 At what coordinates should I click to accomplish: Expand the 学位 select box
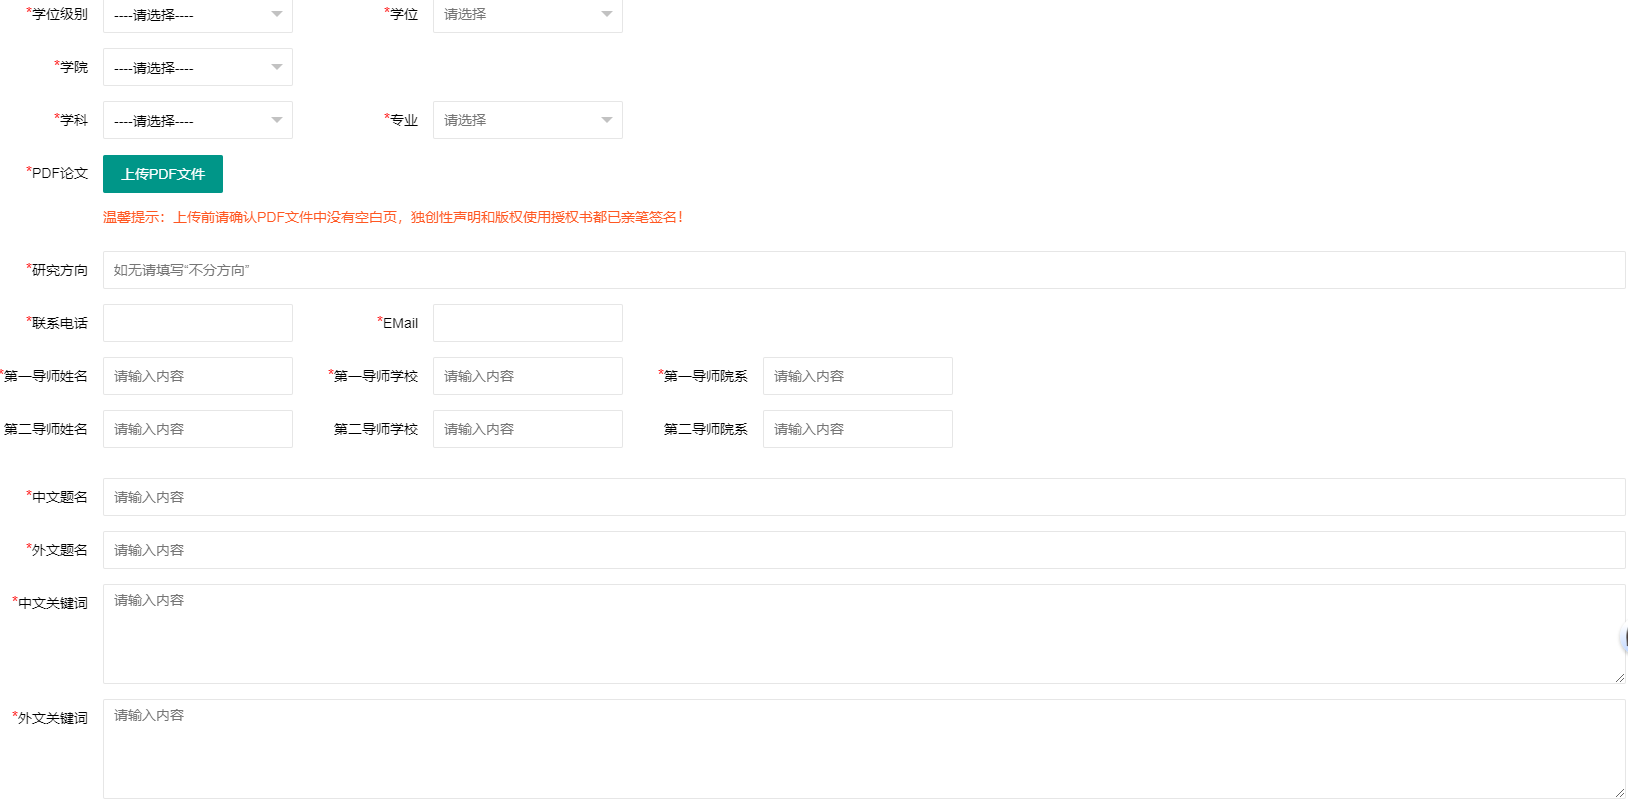(527, 15)
